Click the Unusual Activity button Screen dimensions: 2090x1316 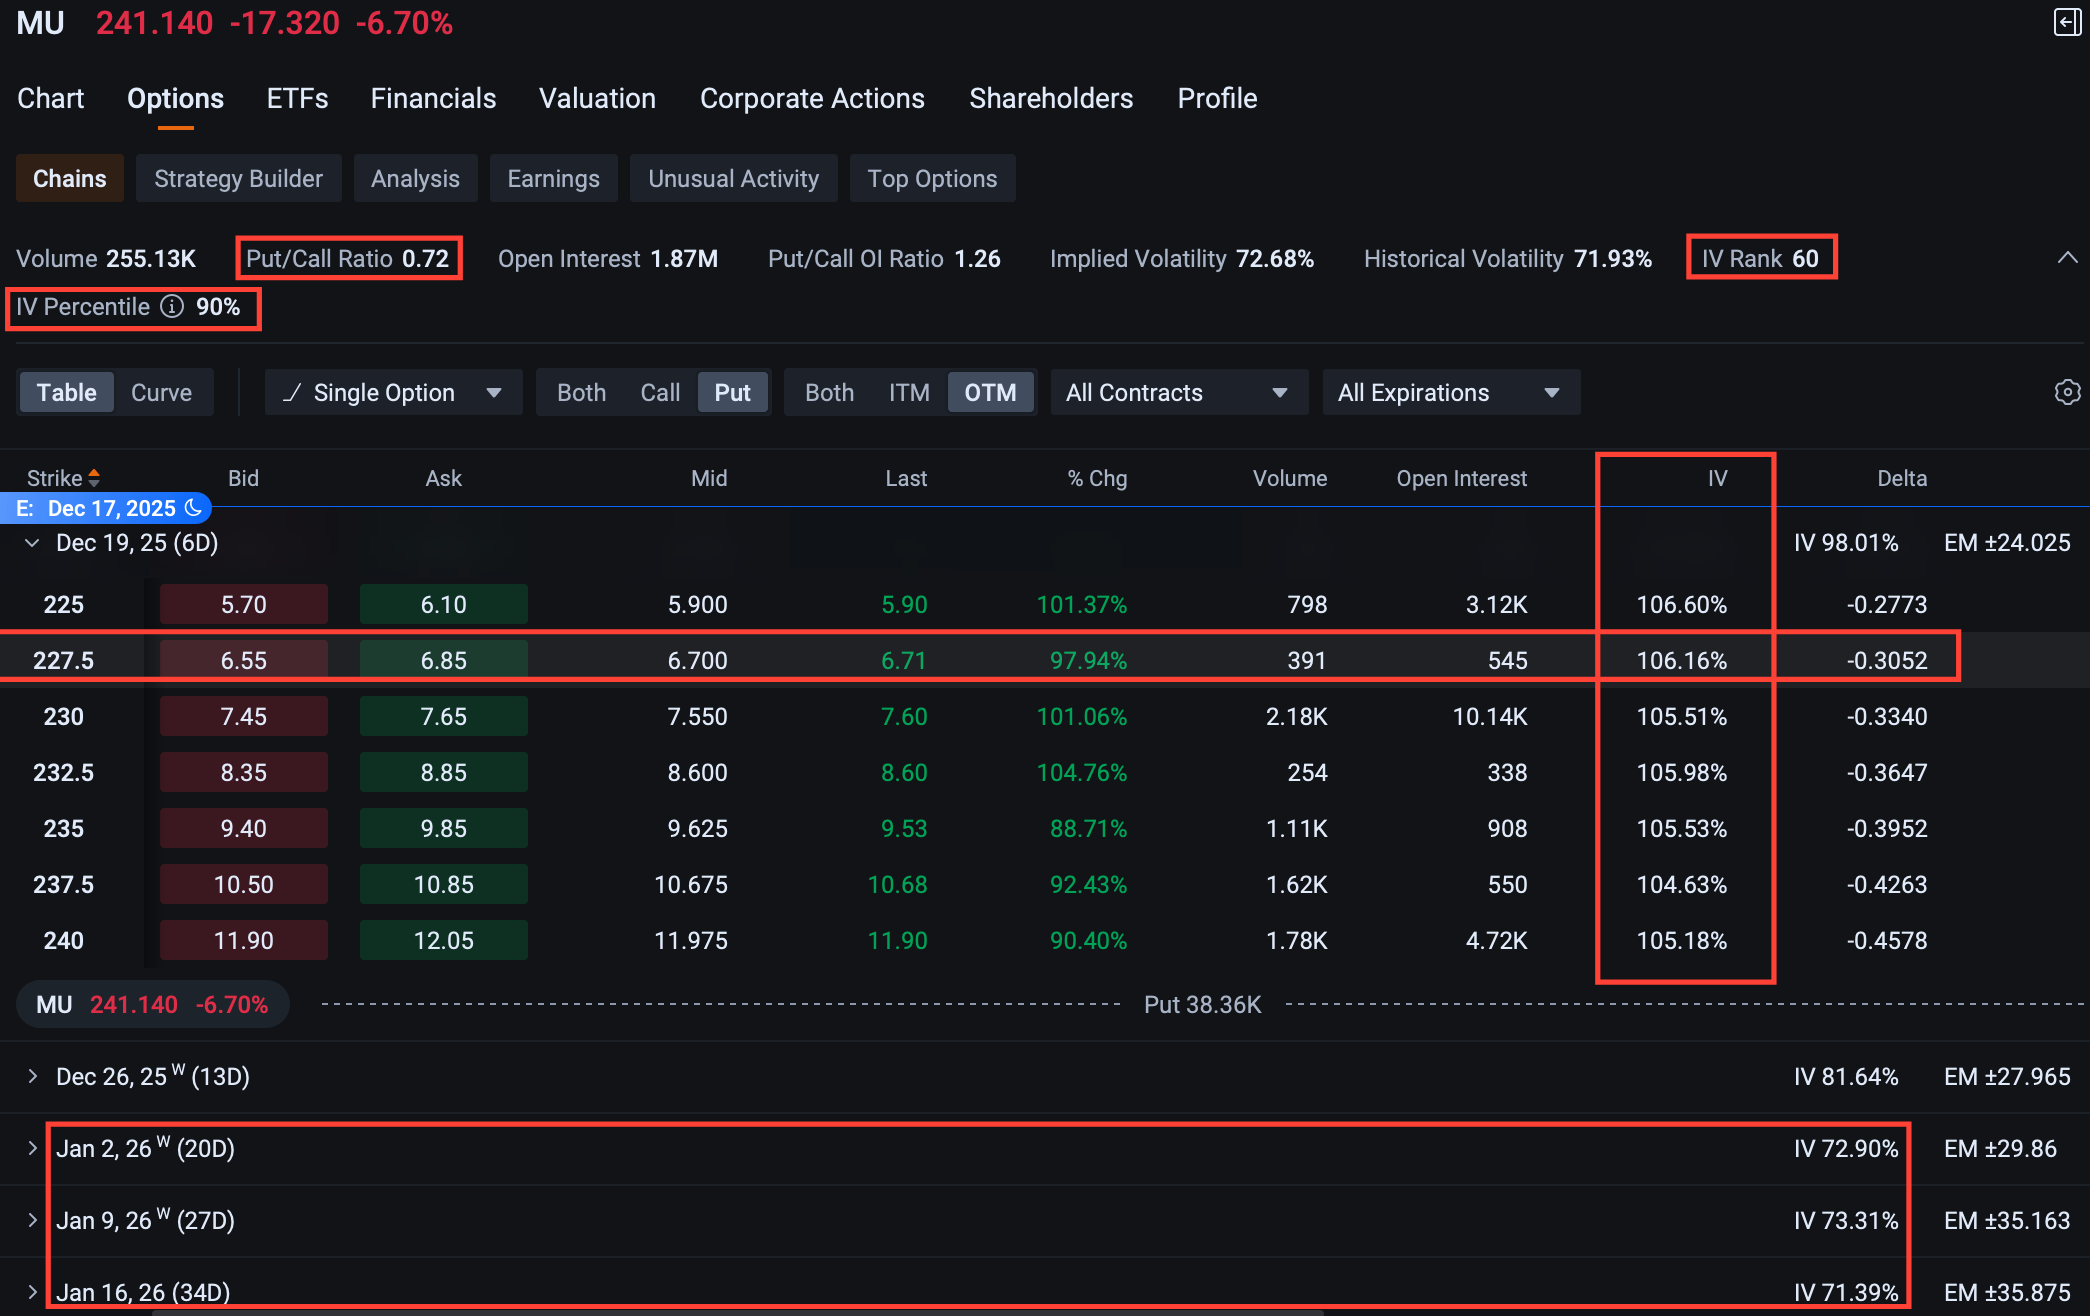tap(733, 179)
